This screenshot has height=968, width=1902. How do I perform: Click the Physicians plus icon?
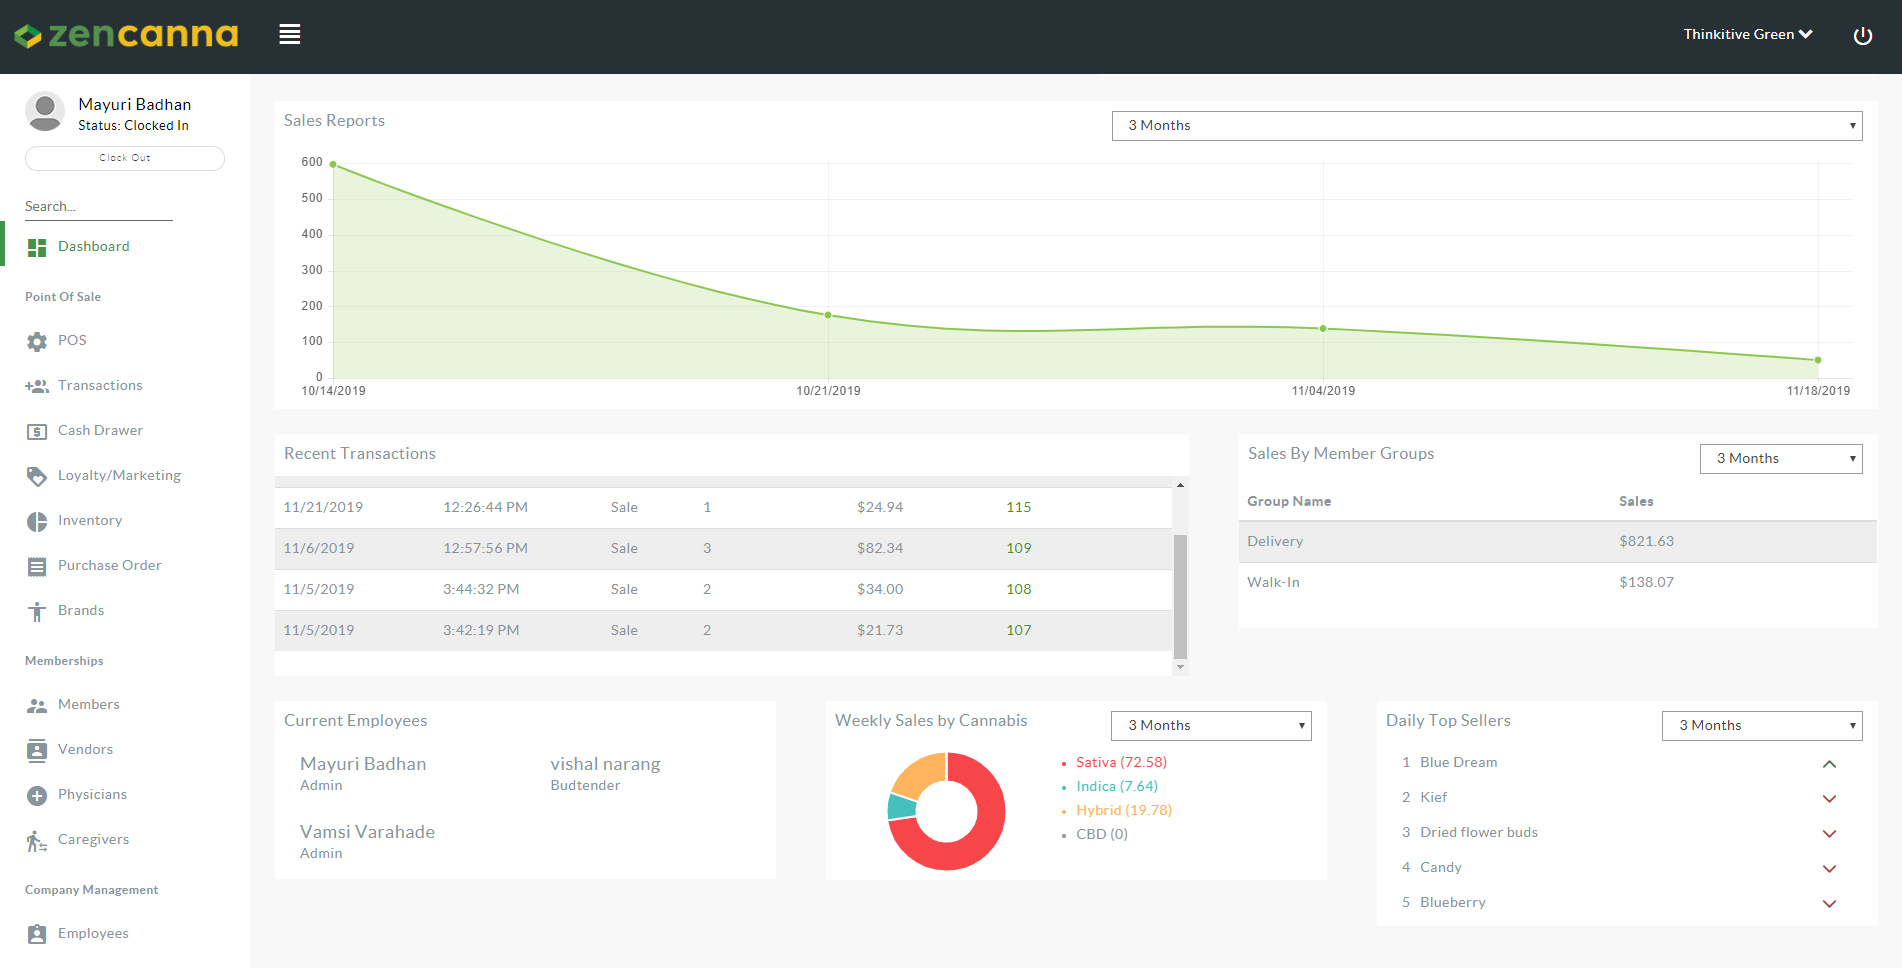[37, 795]
